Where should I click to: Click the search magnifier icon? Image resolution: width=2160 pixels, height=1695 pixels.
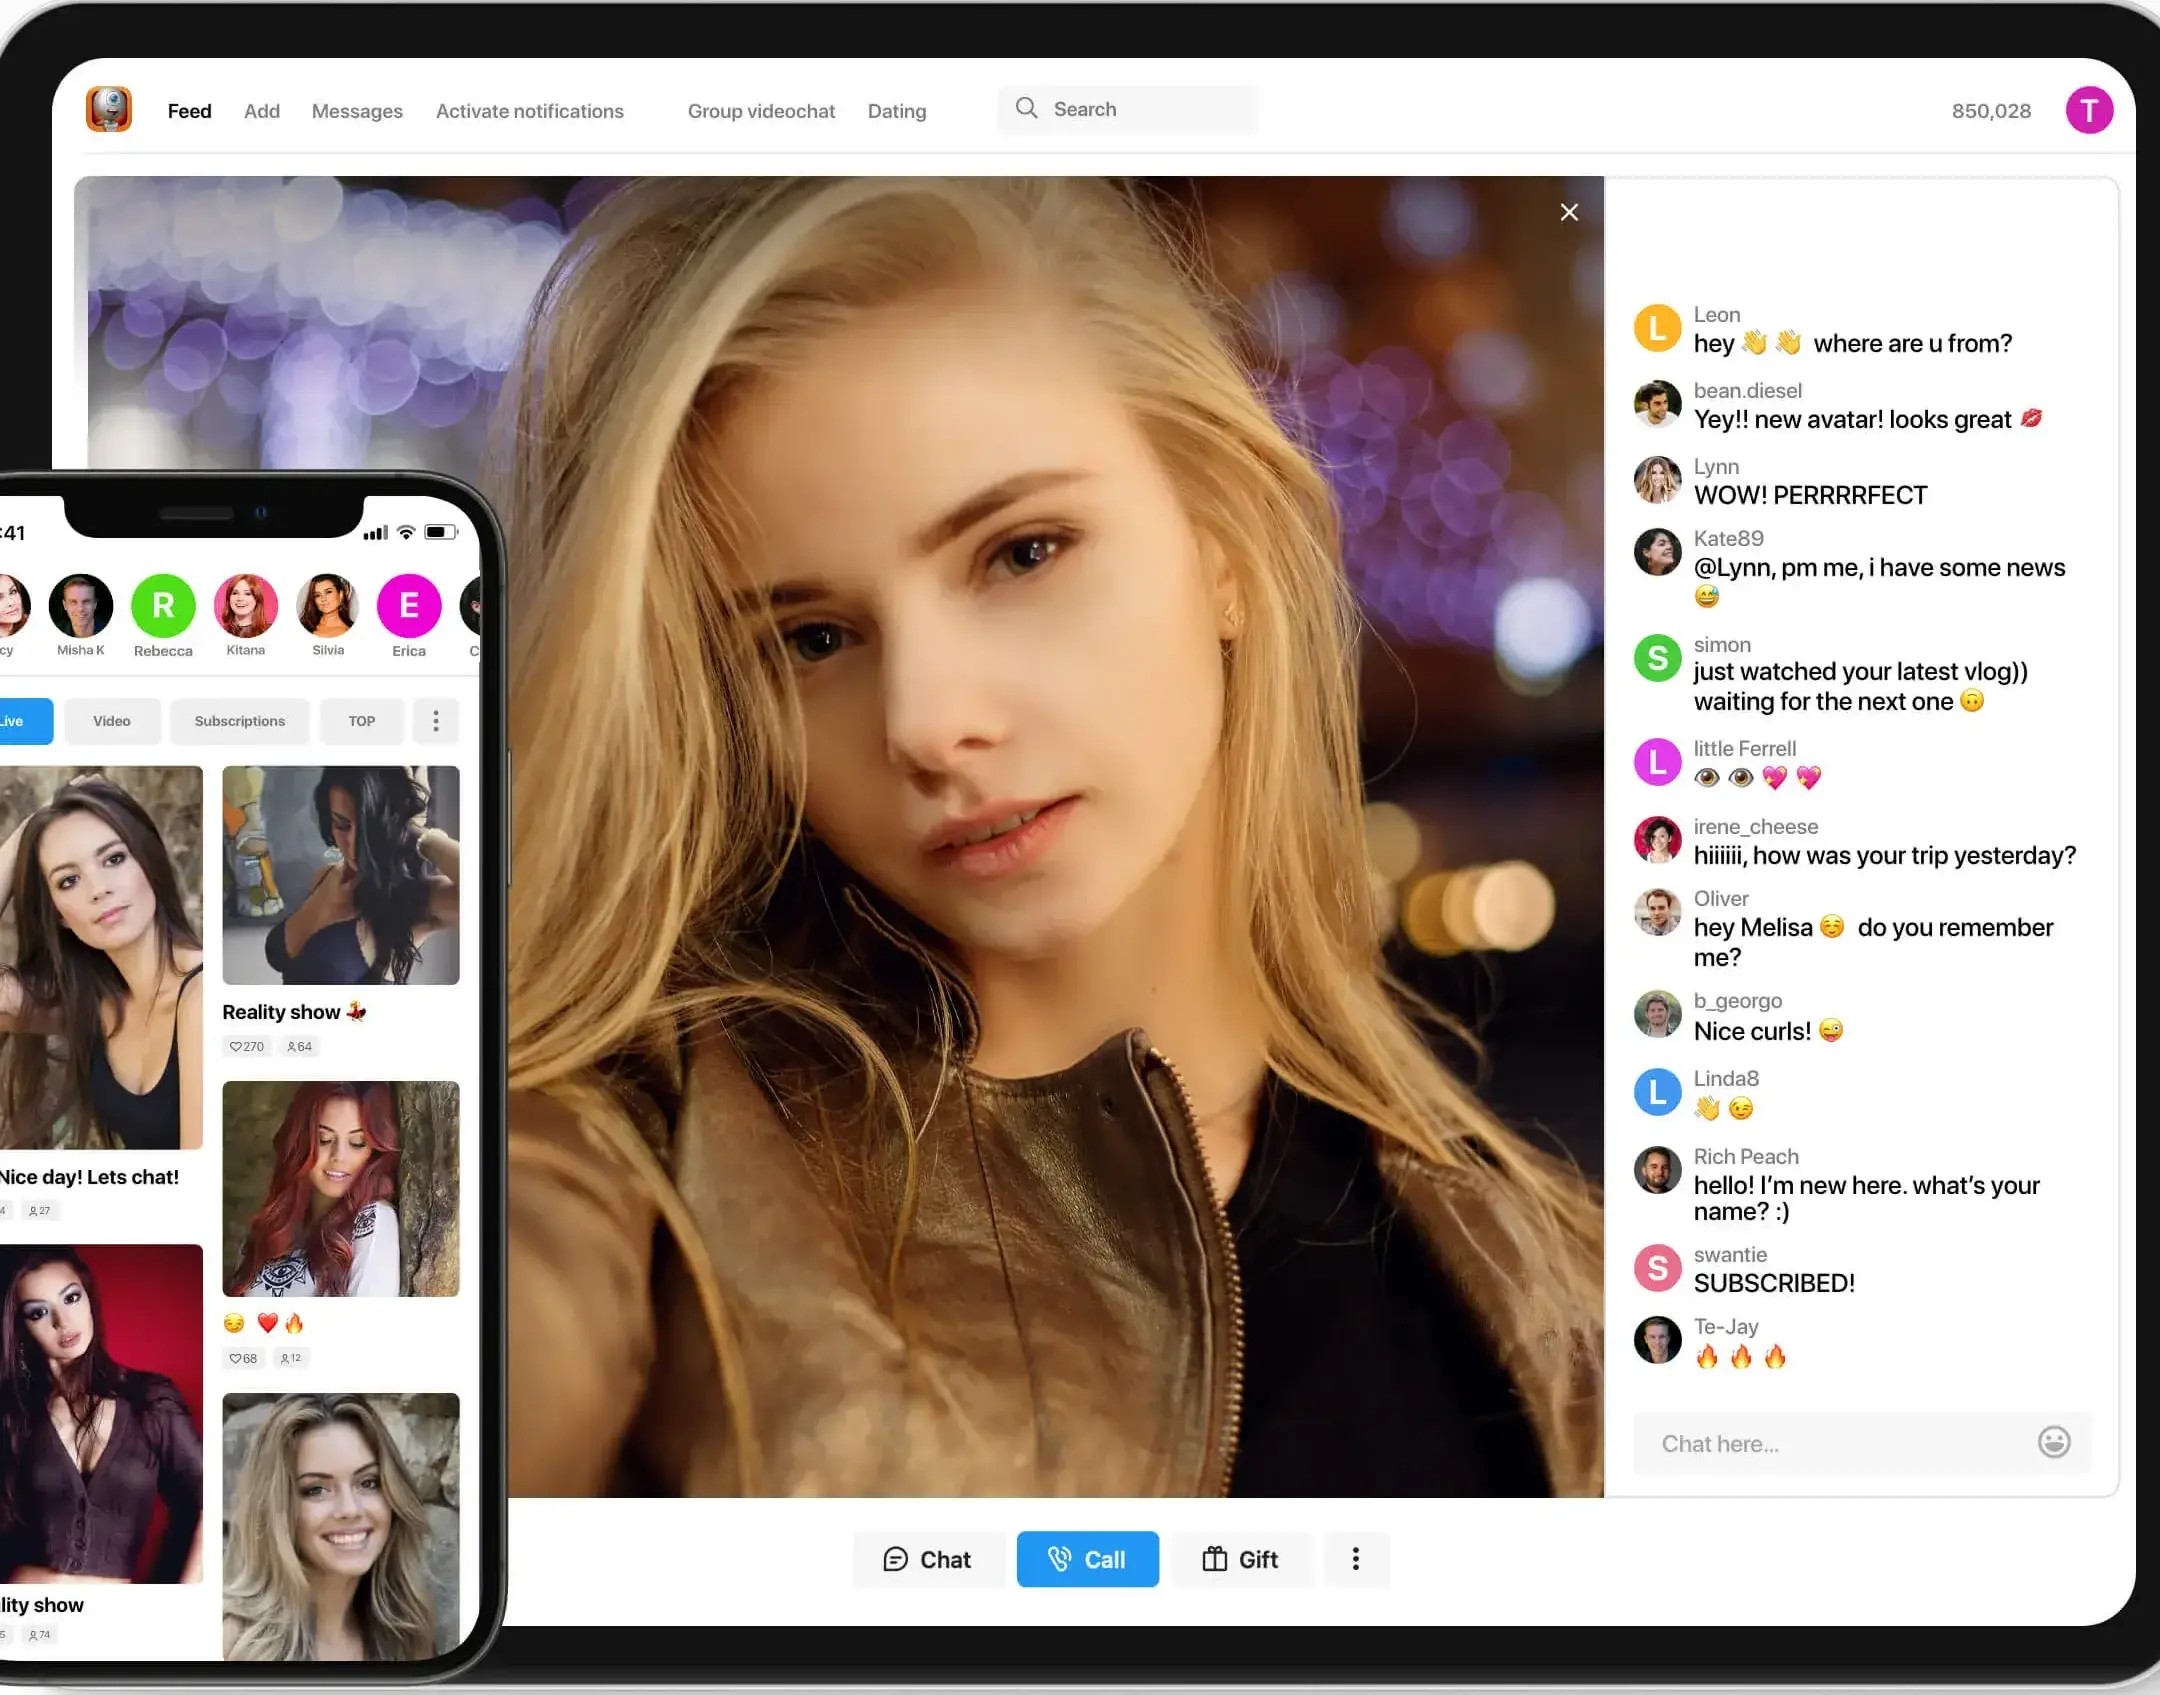pos(1026,108)
